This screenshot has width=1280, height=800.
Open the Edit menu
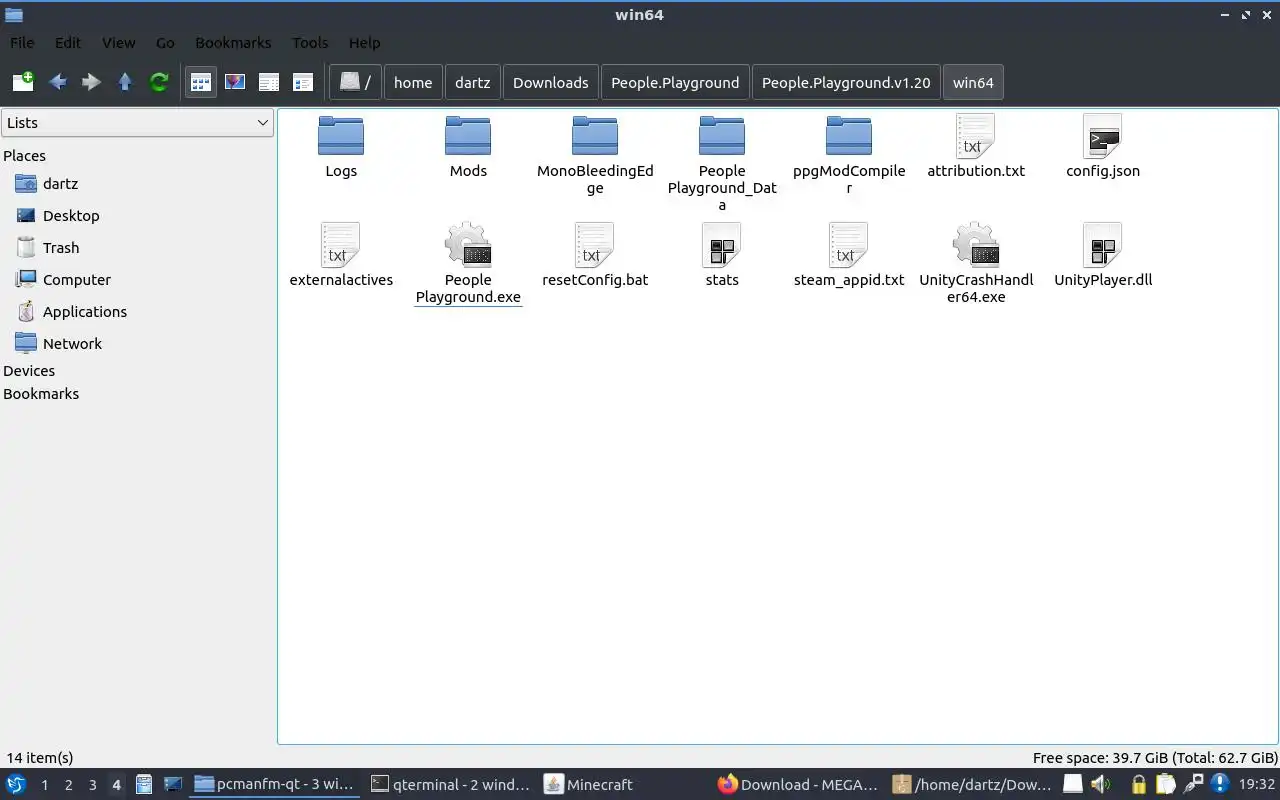pyautogui.click(x=68, y=43)
